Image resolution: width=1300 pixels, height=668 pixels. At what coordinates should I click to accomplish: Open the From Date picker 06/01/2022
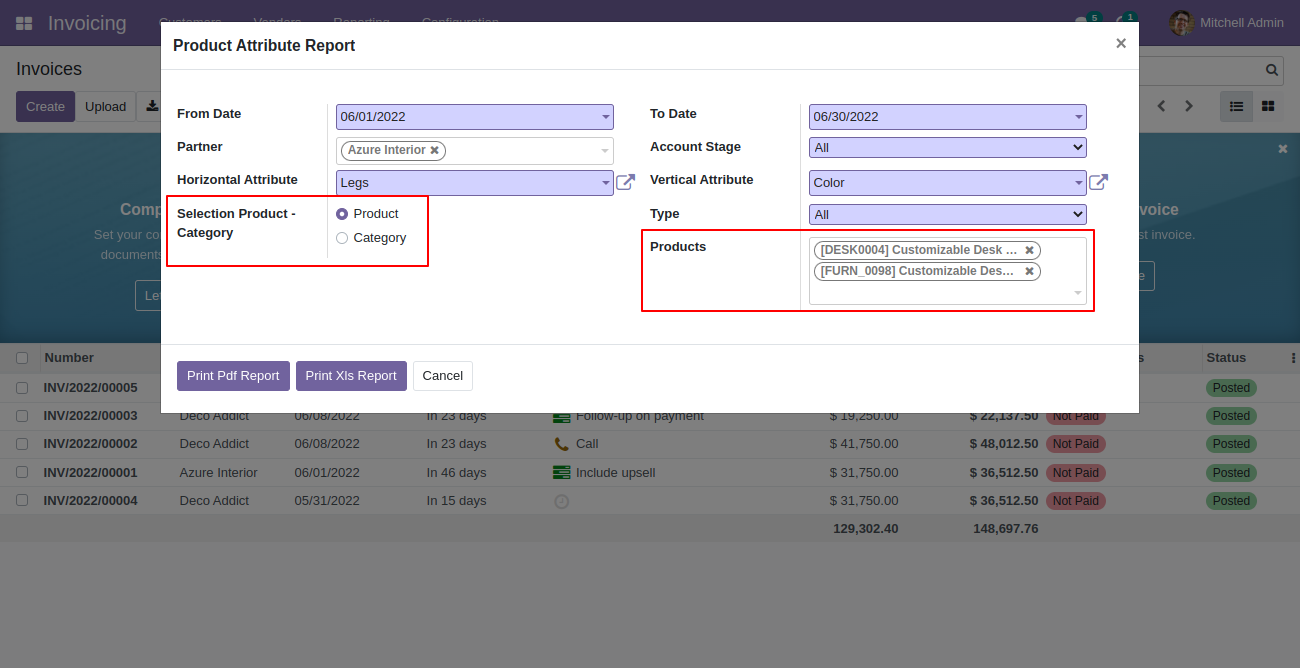(x=474, y=117)
